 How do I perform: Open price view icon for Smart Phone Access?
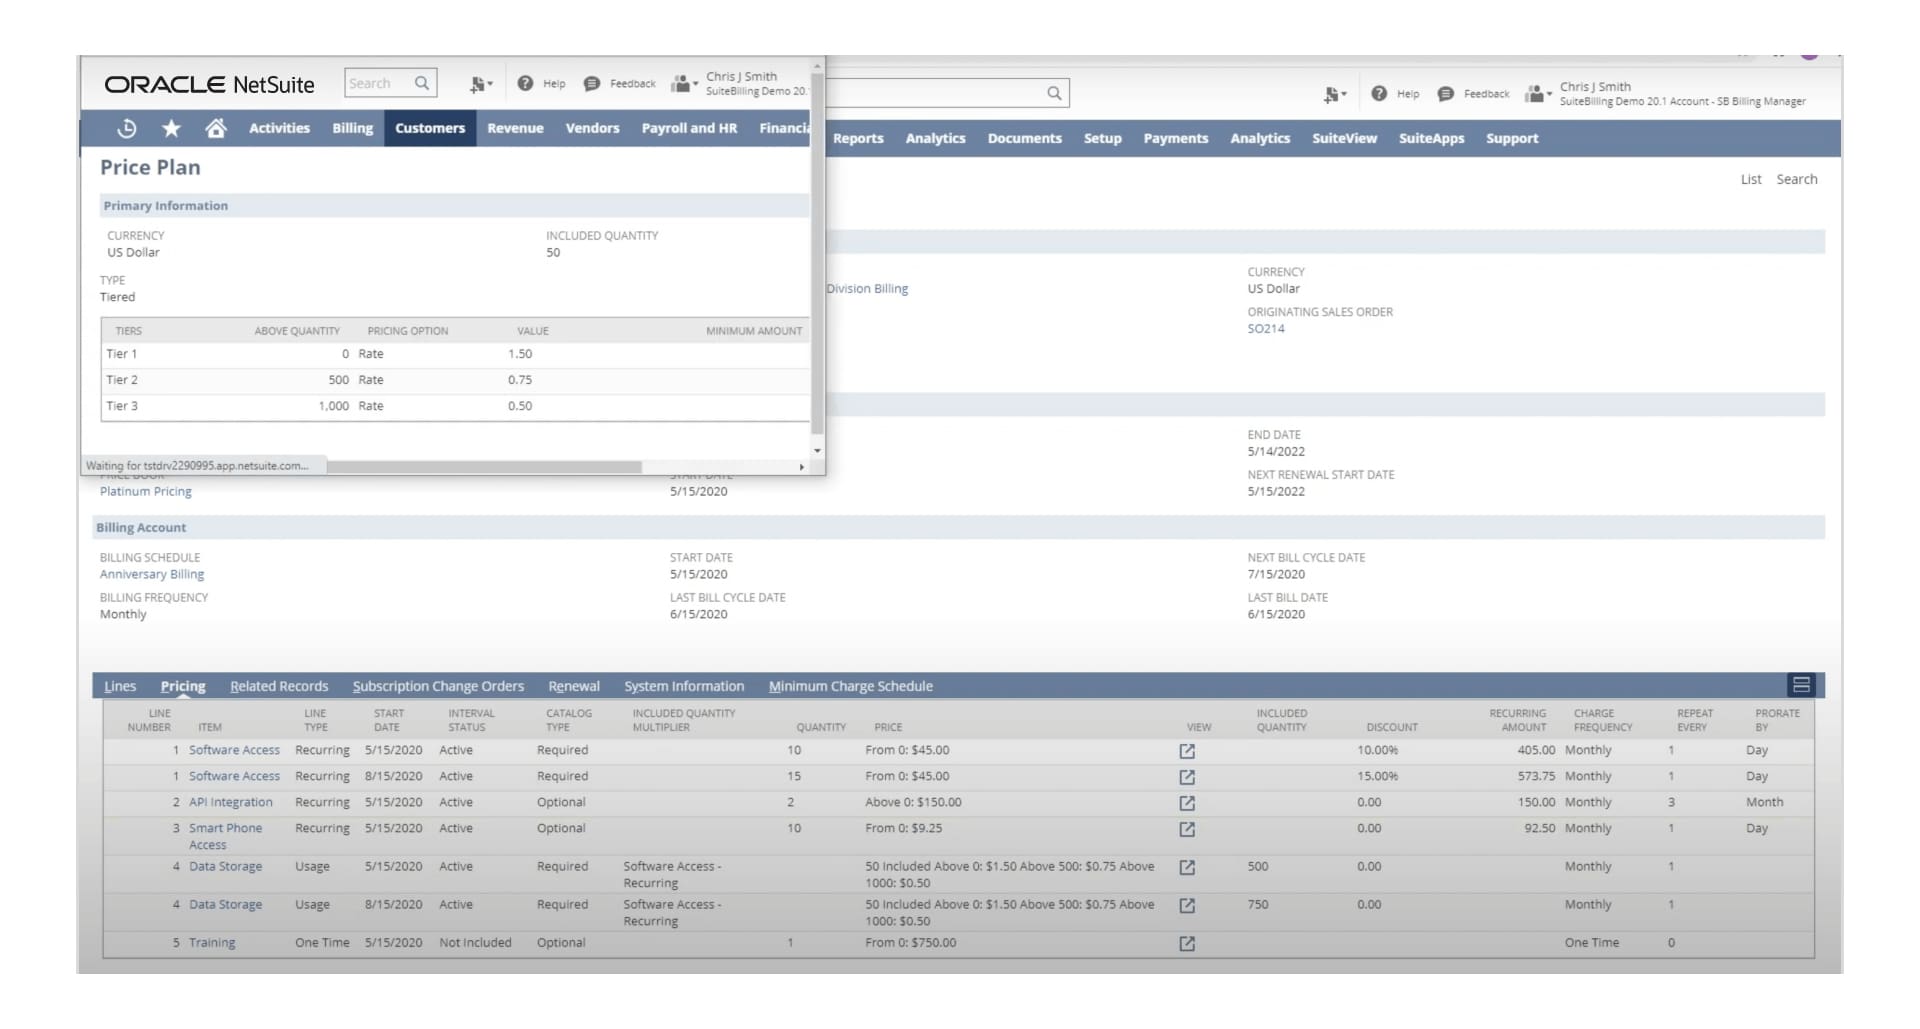(1187, 829)
